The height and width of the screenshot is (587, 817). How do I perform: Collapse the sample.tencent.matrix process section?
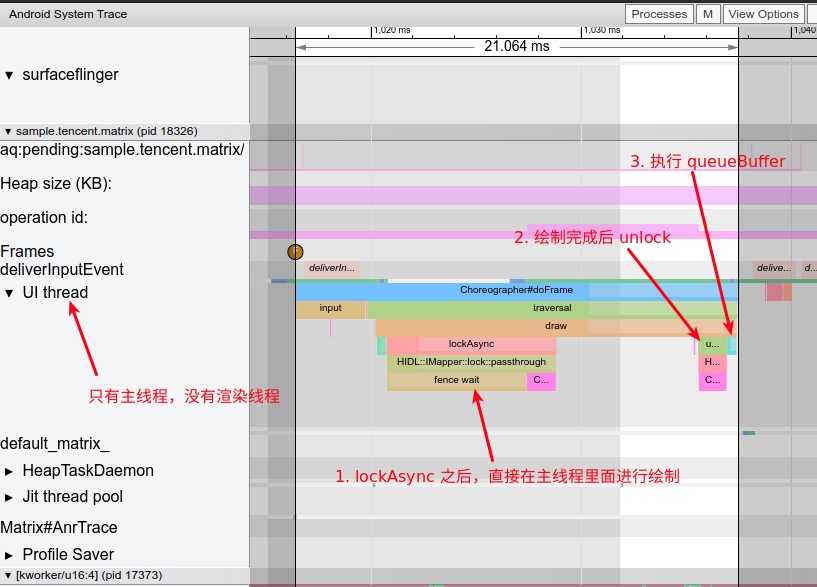tap(8, 131)
